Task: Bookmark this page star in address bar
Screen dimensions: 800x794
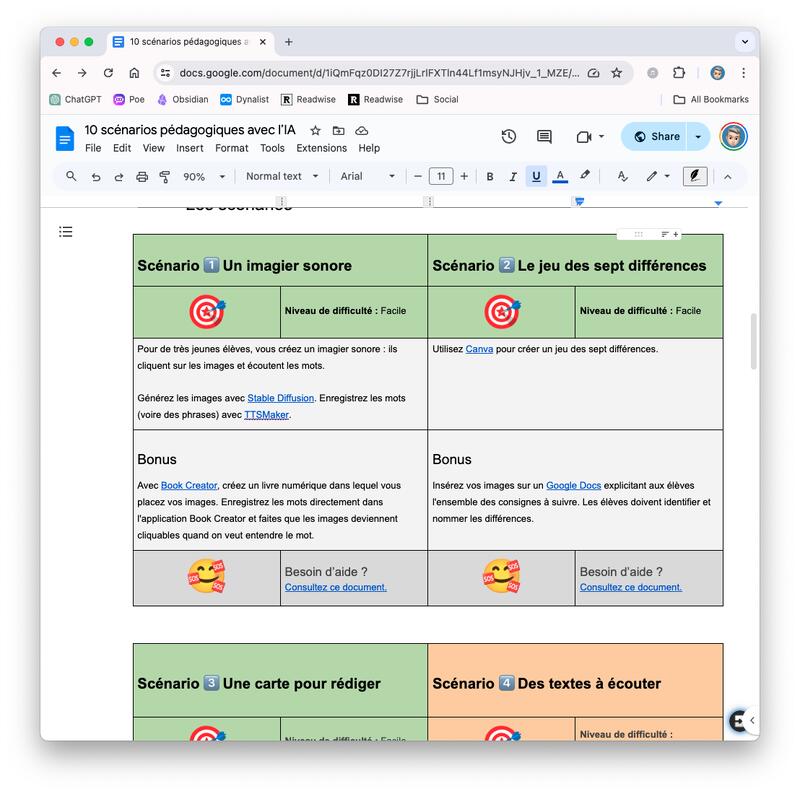Action: pyautogui.click(x=616, y=73)
